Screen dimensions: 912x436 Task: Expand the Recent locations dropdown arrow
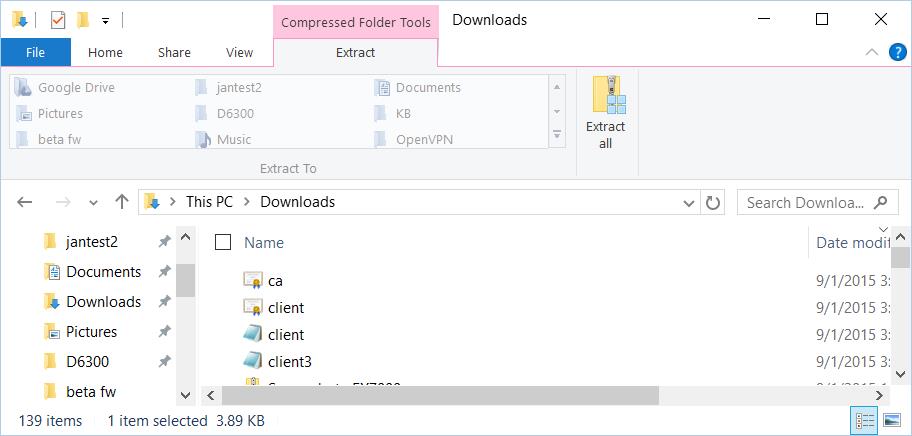pos(93,203)
